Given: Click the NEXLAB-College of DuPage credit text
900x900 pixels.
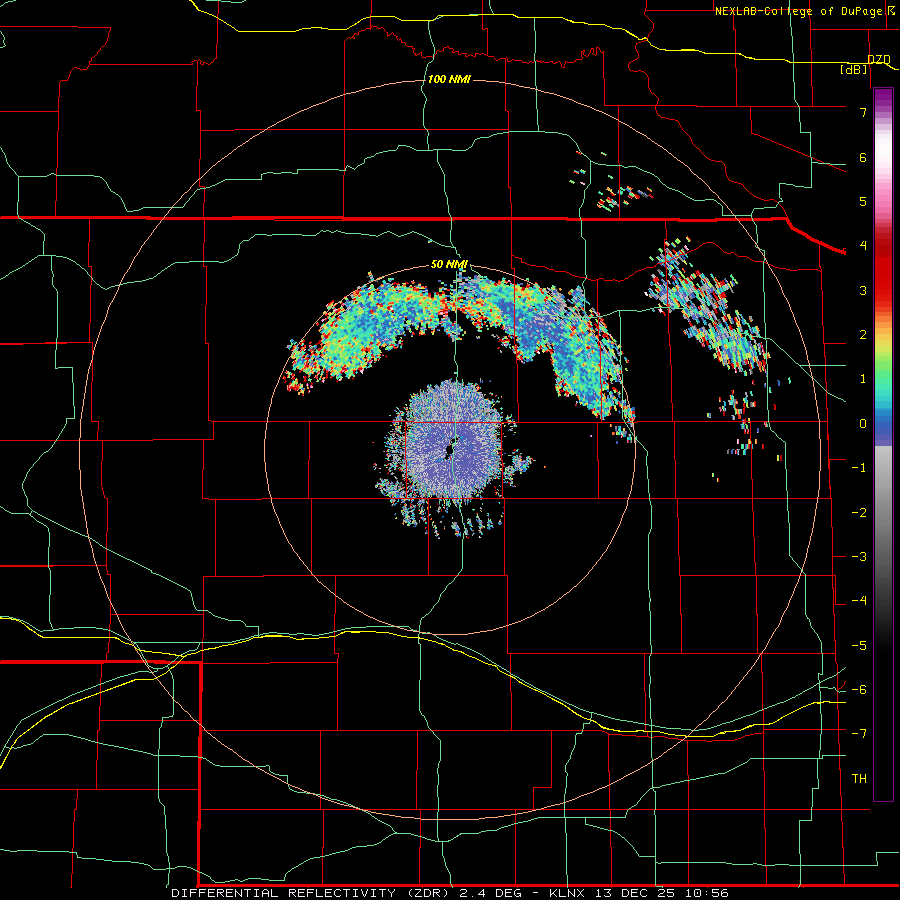Looking at the screenshot, I should click(x=798, y=11).
